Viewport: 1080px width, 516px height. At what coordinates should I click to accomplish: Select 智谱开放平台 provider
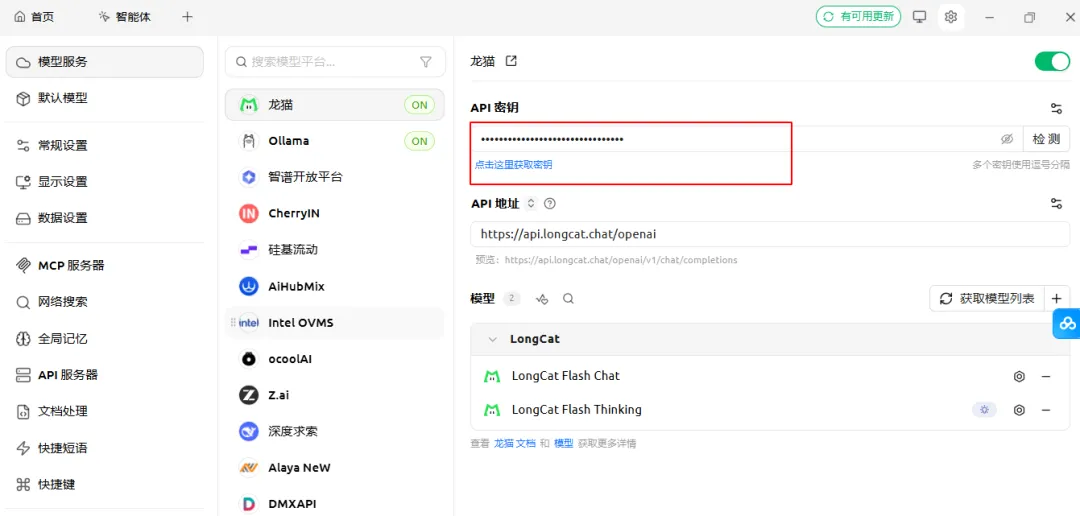click(335, 177)
